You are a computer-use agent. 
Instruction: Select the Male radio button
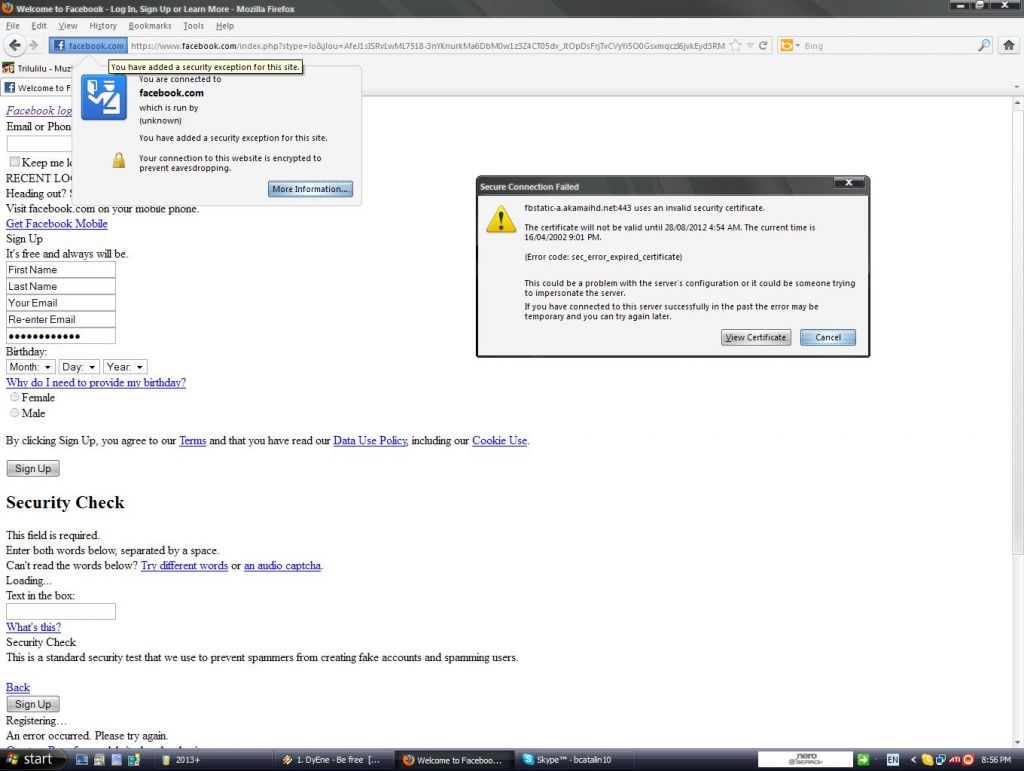click(15, 413)
